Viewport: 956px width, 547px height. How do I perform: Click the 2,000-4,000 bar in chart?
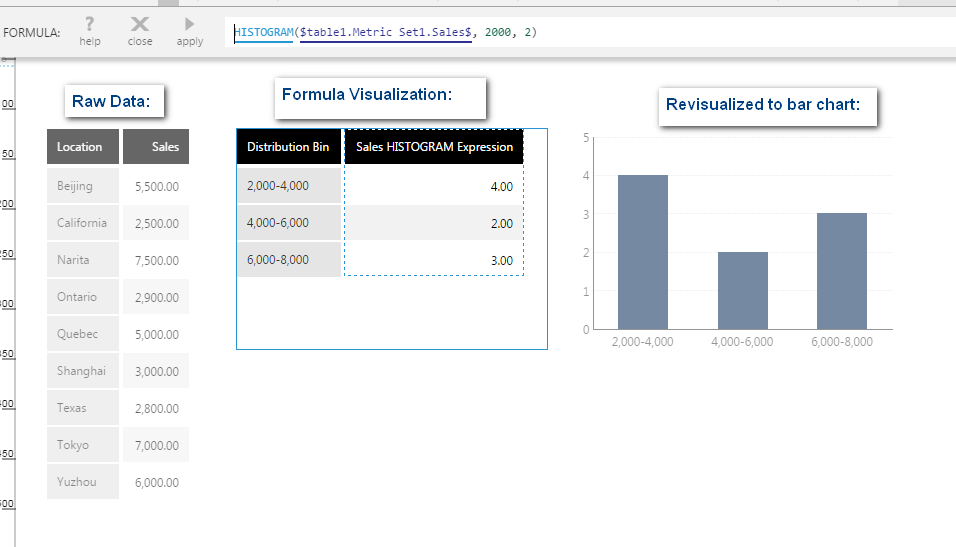(643, 252)
